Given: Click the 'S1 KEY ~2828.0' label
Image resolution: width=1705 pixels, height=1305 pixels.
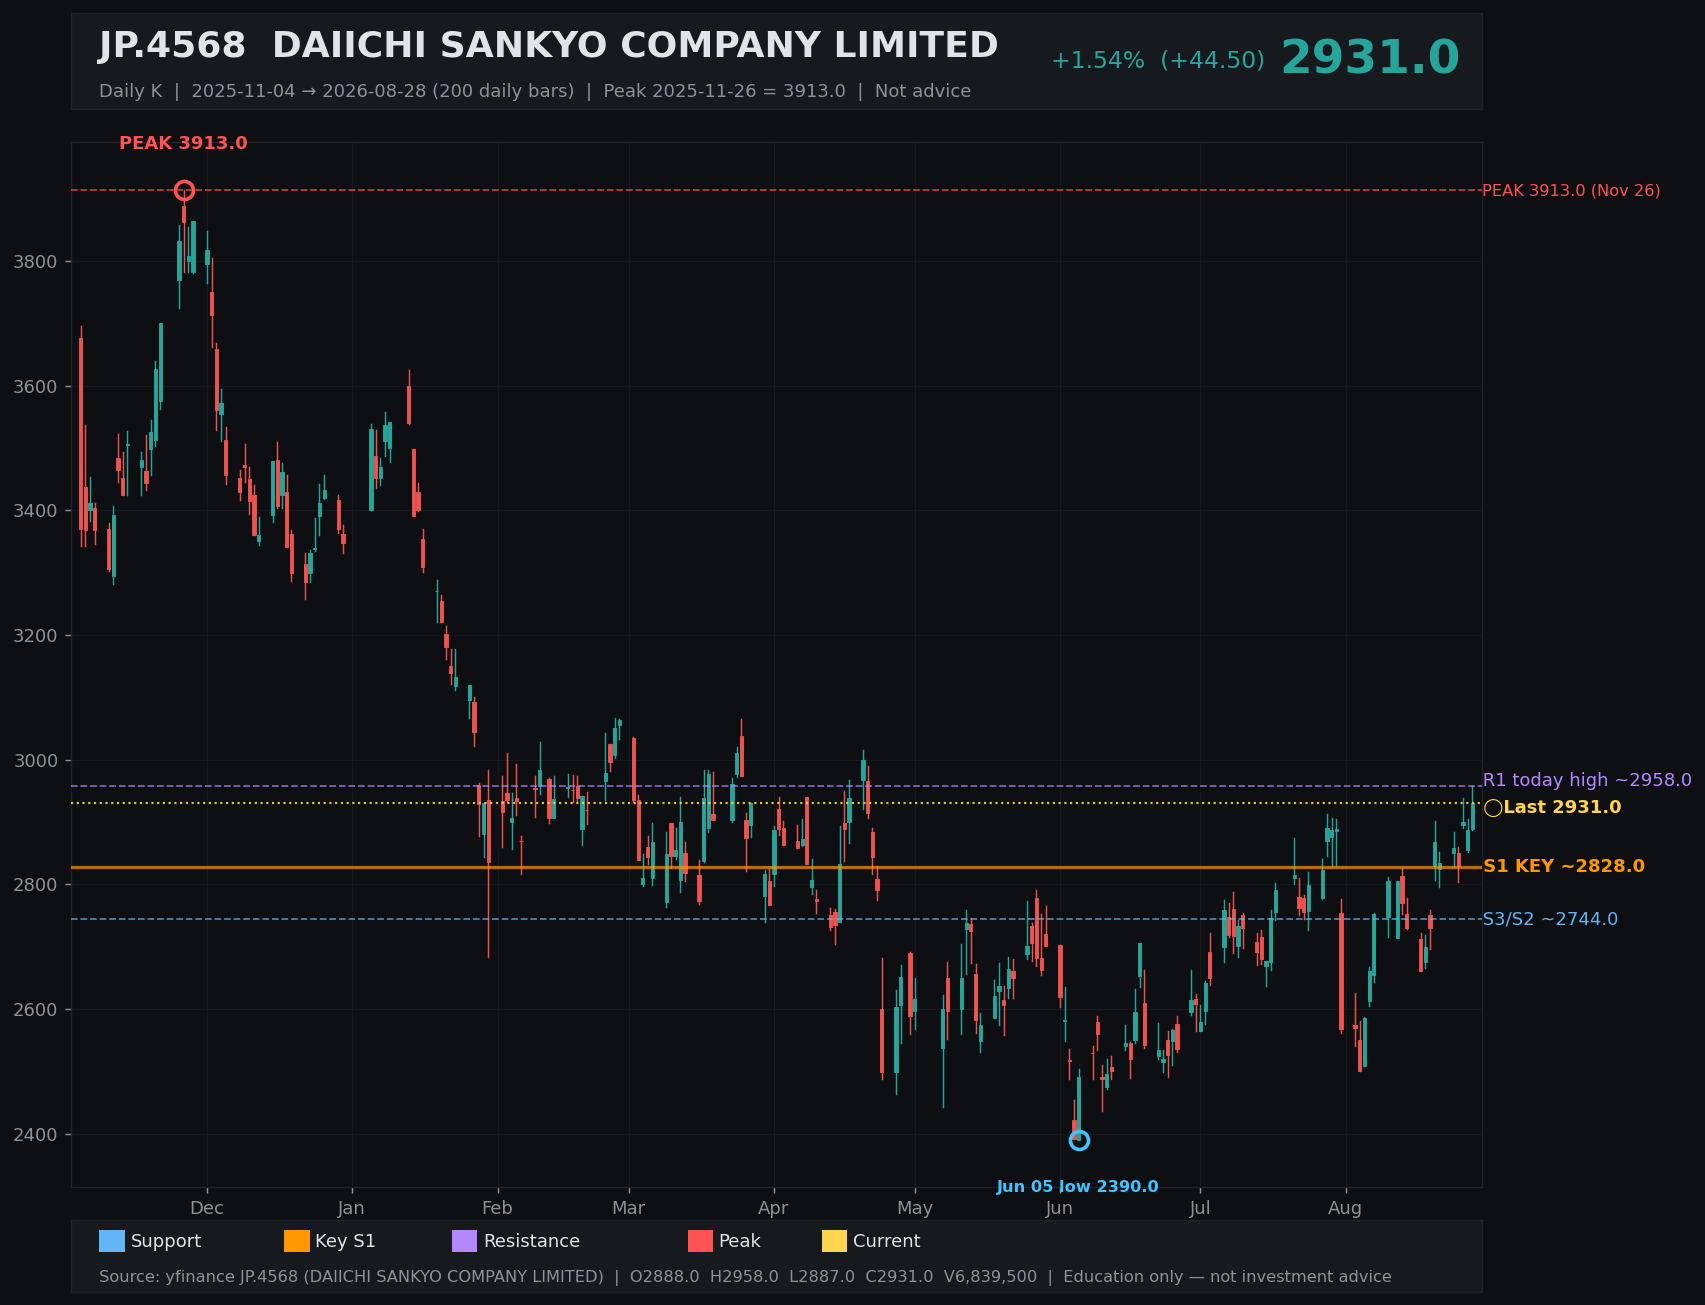Looking at the screenshot, I should [x=1563, y=866].
